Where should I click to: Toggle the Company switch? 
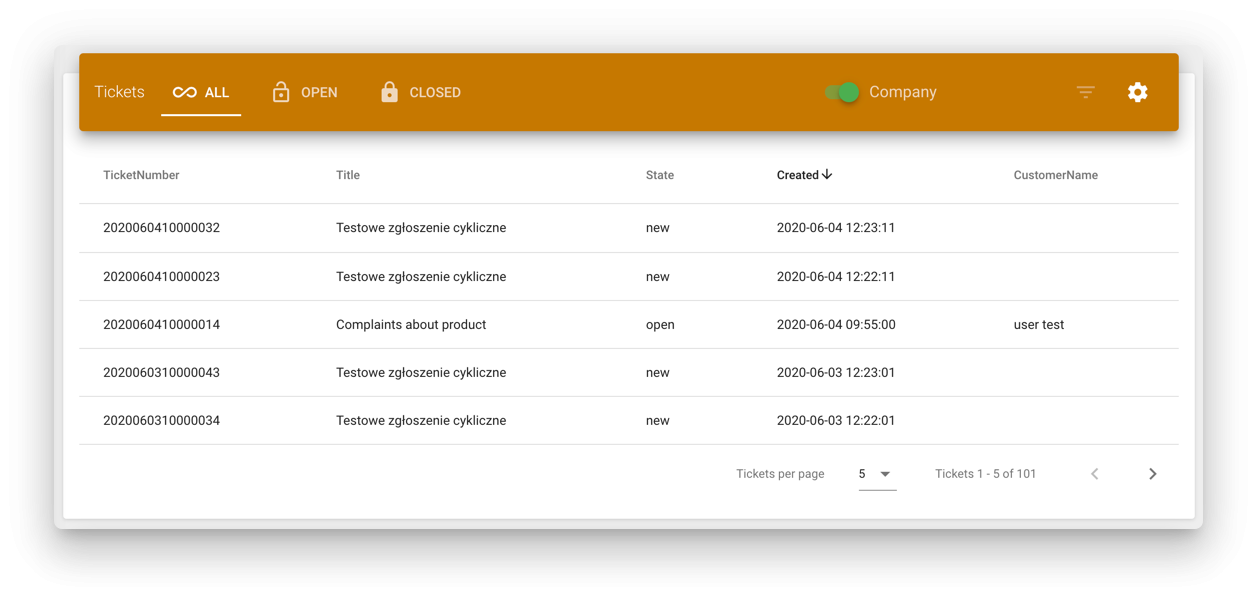842,92
